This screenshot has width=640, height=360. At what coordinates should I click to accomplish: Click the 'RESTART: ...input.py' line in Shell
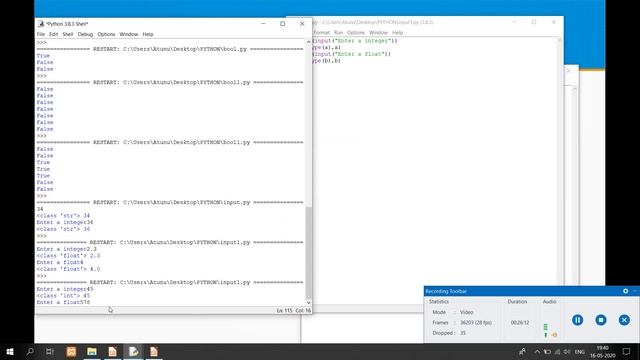tap(170, 202)
